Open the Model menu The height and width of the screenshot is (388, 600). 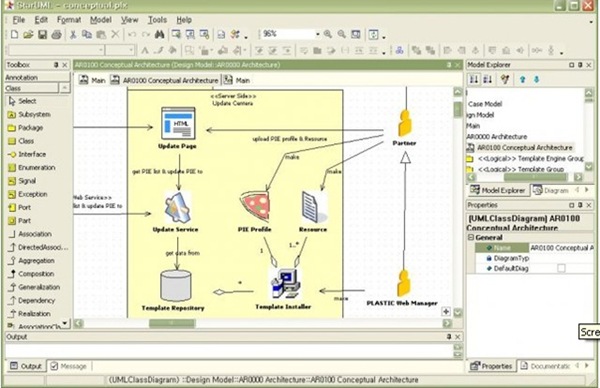coord(101,20)
